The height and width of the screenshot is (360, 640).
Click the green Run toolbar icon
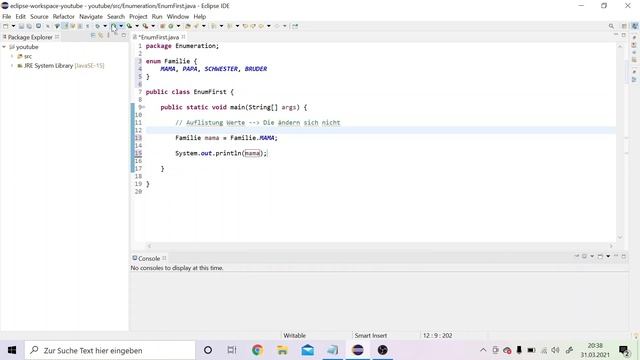pyautogui.click(x=113, y=26)
